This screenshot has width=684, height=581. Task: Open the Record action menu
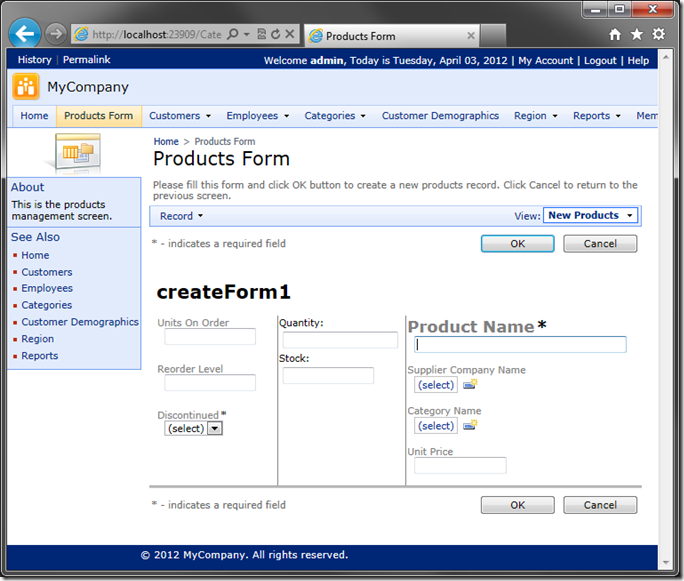pos(181,216)
